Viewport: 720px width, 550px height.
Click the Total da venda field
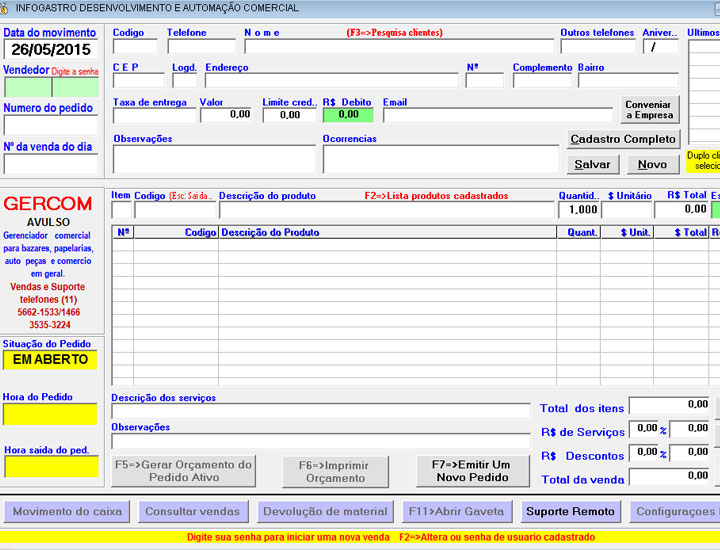point(669,477)
